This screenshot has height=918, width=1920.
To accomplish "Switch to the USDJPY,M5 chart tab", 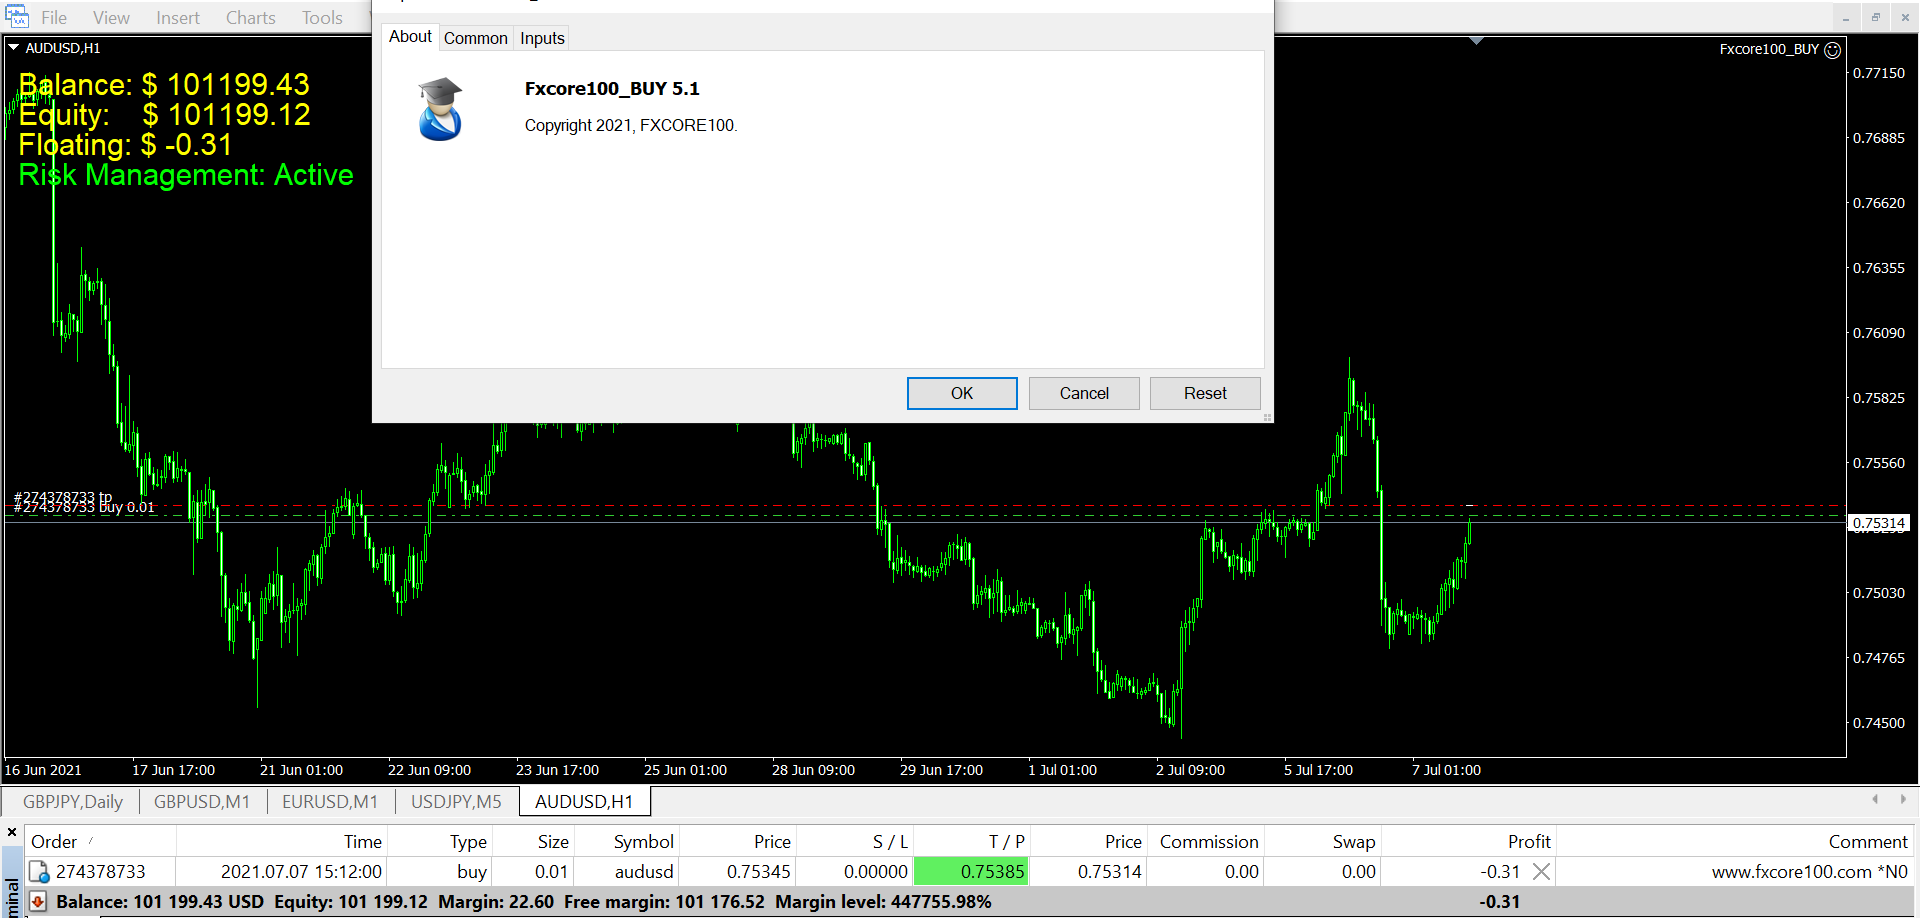I will [456, 802].
